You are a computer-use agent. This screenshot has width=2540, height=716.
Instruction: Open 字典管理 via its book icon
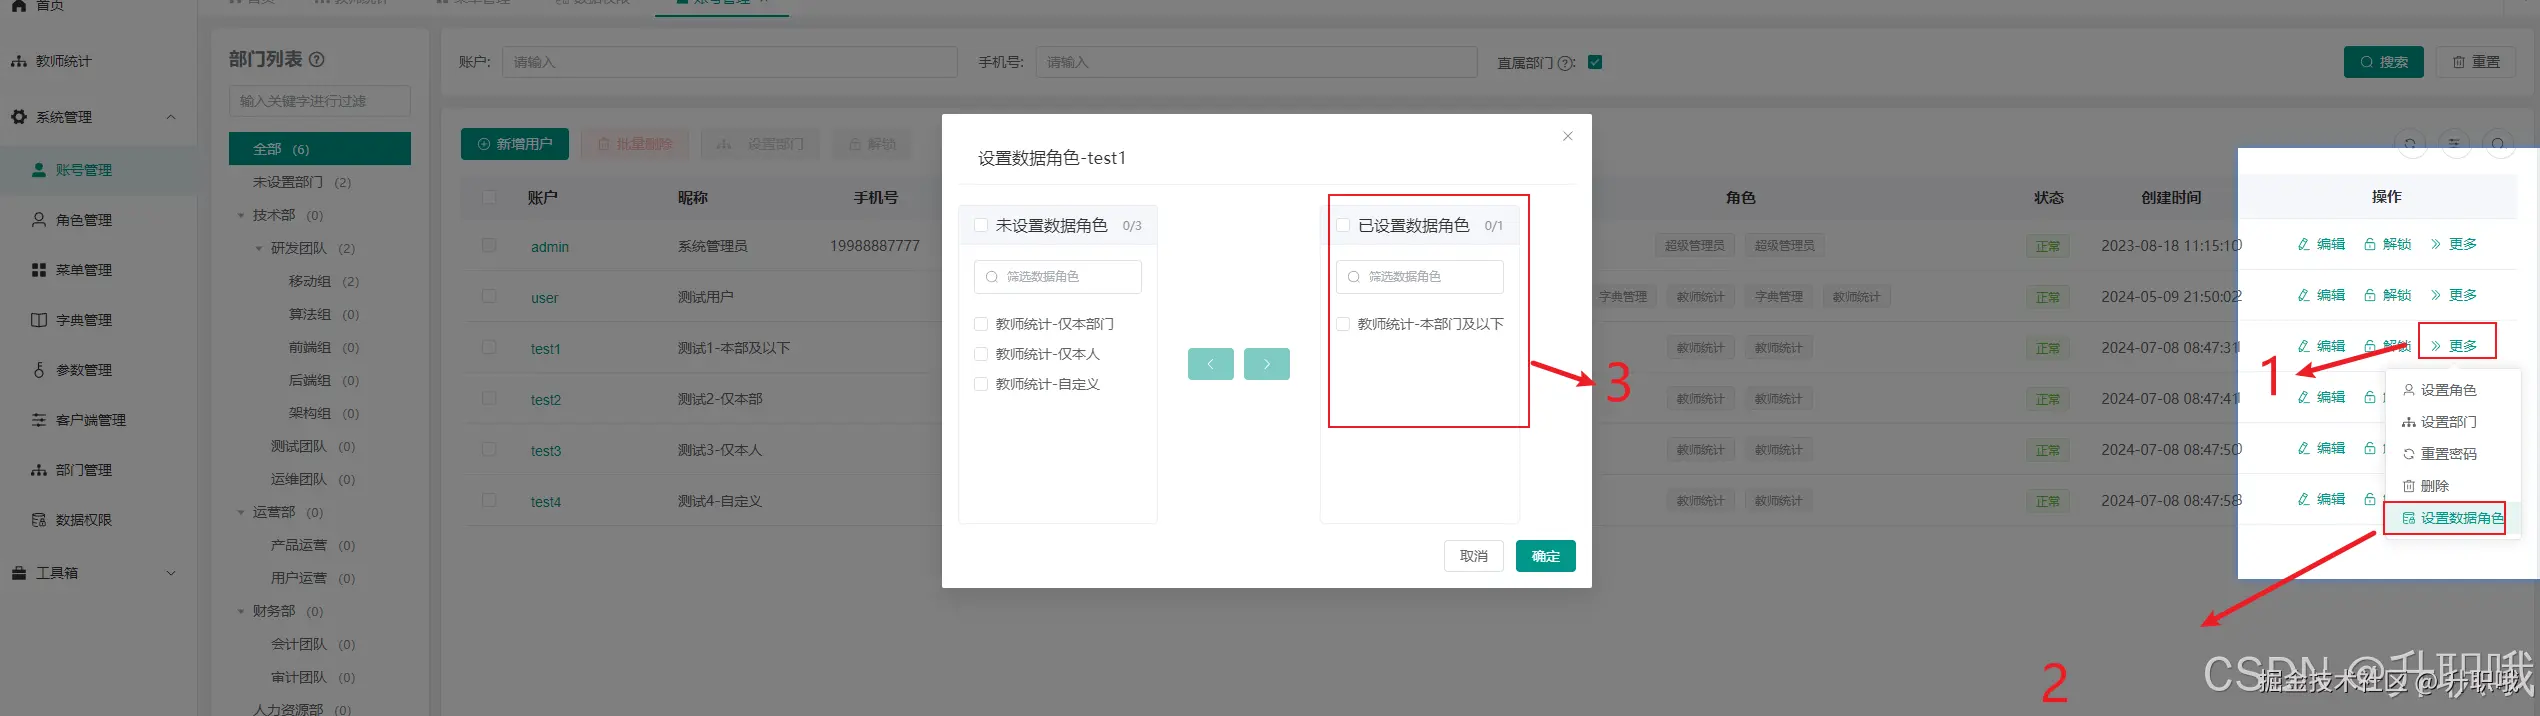click(39, 320)
